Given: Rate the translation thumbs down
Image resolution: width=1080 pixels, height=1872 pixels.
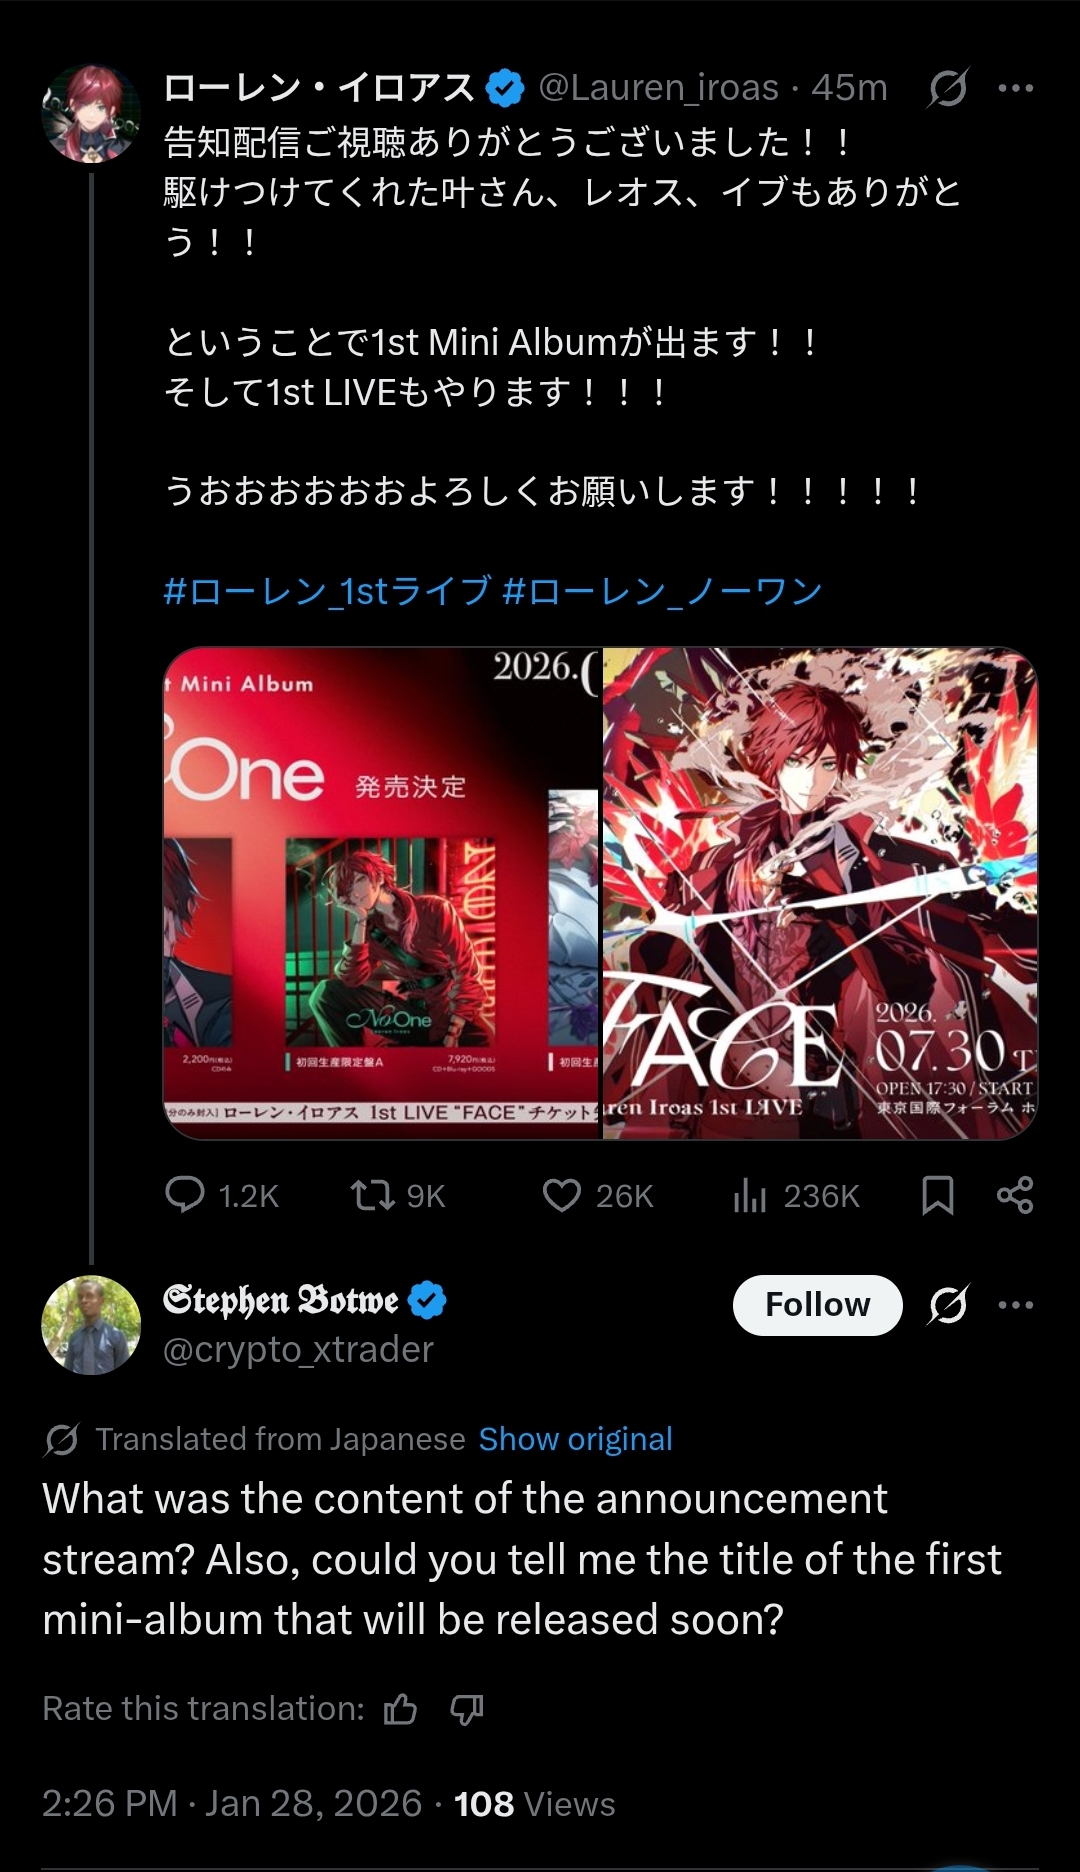Looking at the screenshot, I should point(466,1709).
